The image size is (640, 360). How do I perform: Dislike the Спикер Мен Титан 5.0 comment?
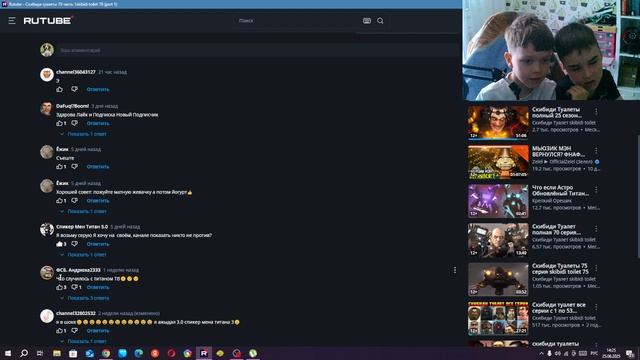(x=74, y=244)
